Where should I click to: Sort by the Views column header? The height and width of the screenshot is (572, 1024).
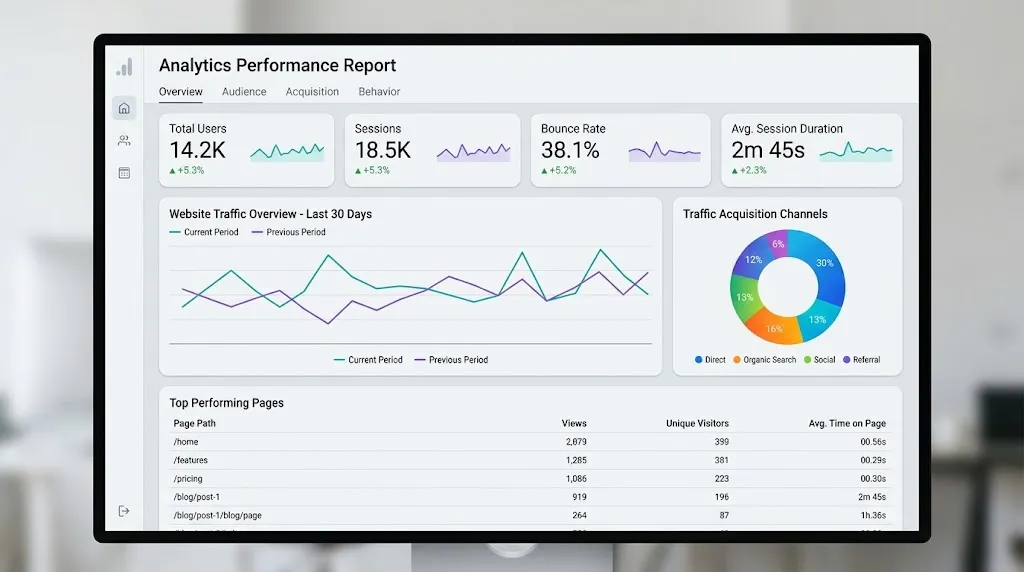coord(574,423)
